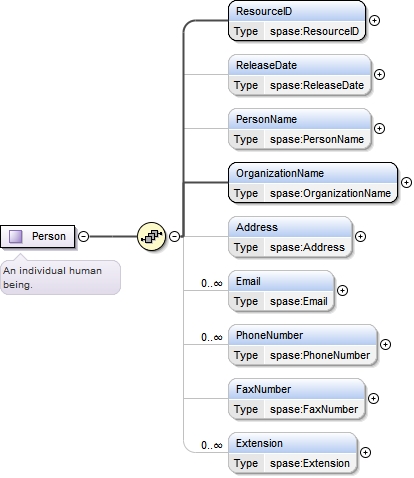414x478 pixels.
Task: Expand the Extension element plus icon
Action: [365, 453]
